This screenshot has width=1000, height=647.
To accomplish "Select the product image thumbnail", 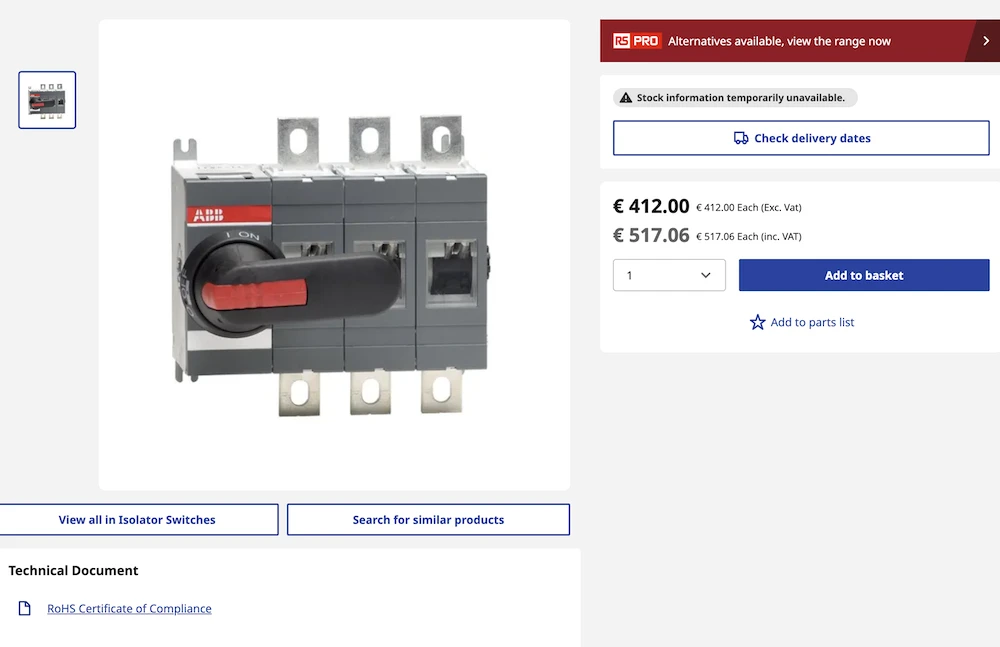I will pyautogui.click(x=47, y=100).
